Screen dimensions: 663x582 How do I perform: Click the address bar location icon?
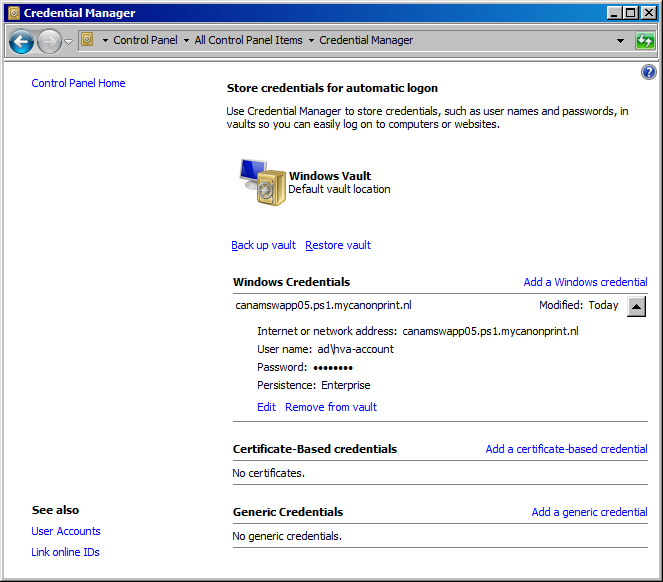click(x=87, y=41)
